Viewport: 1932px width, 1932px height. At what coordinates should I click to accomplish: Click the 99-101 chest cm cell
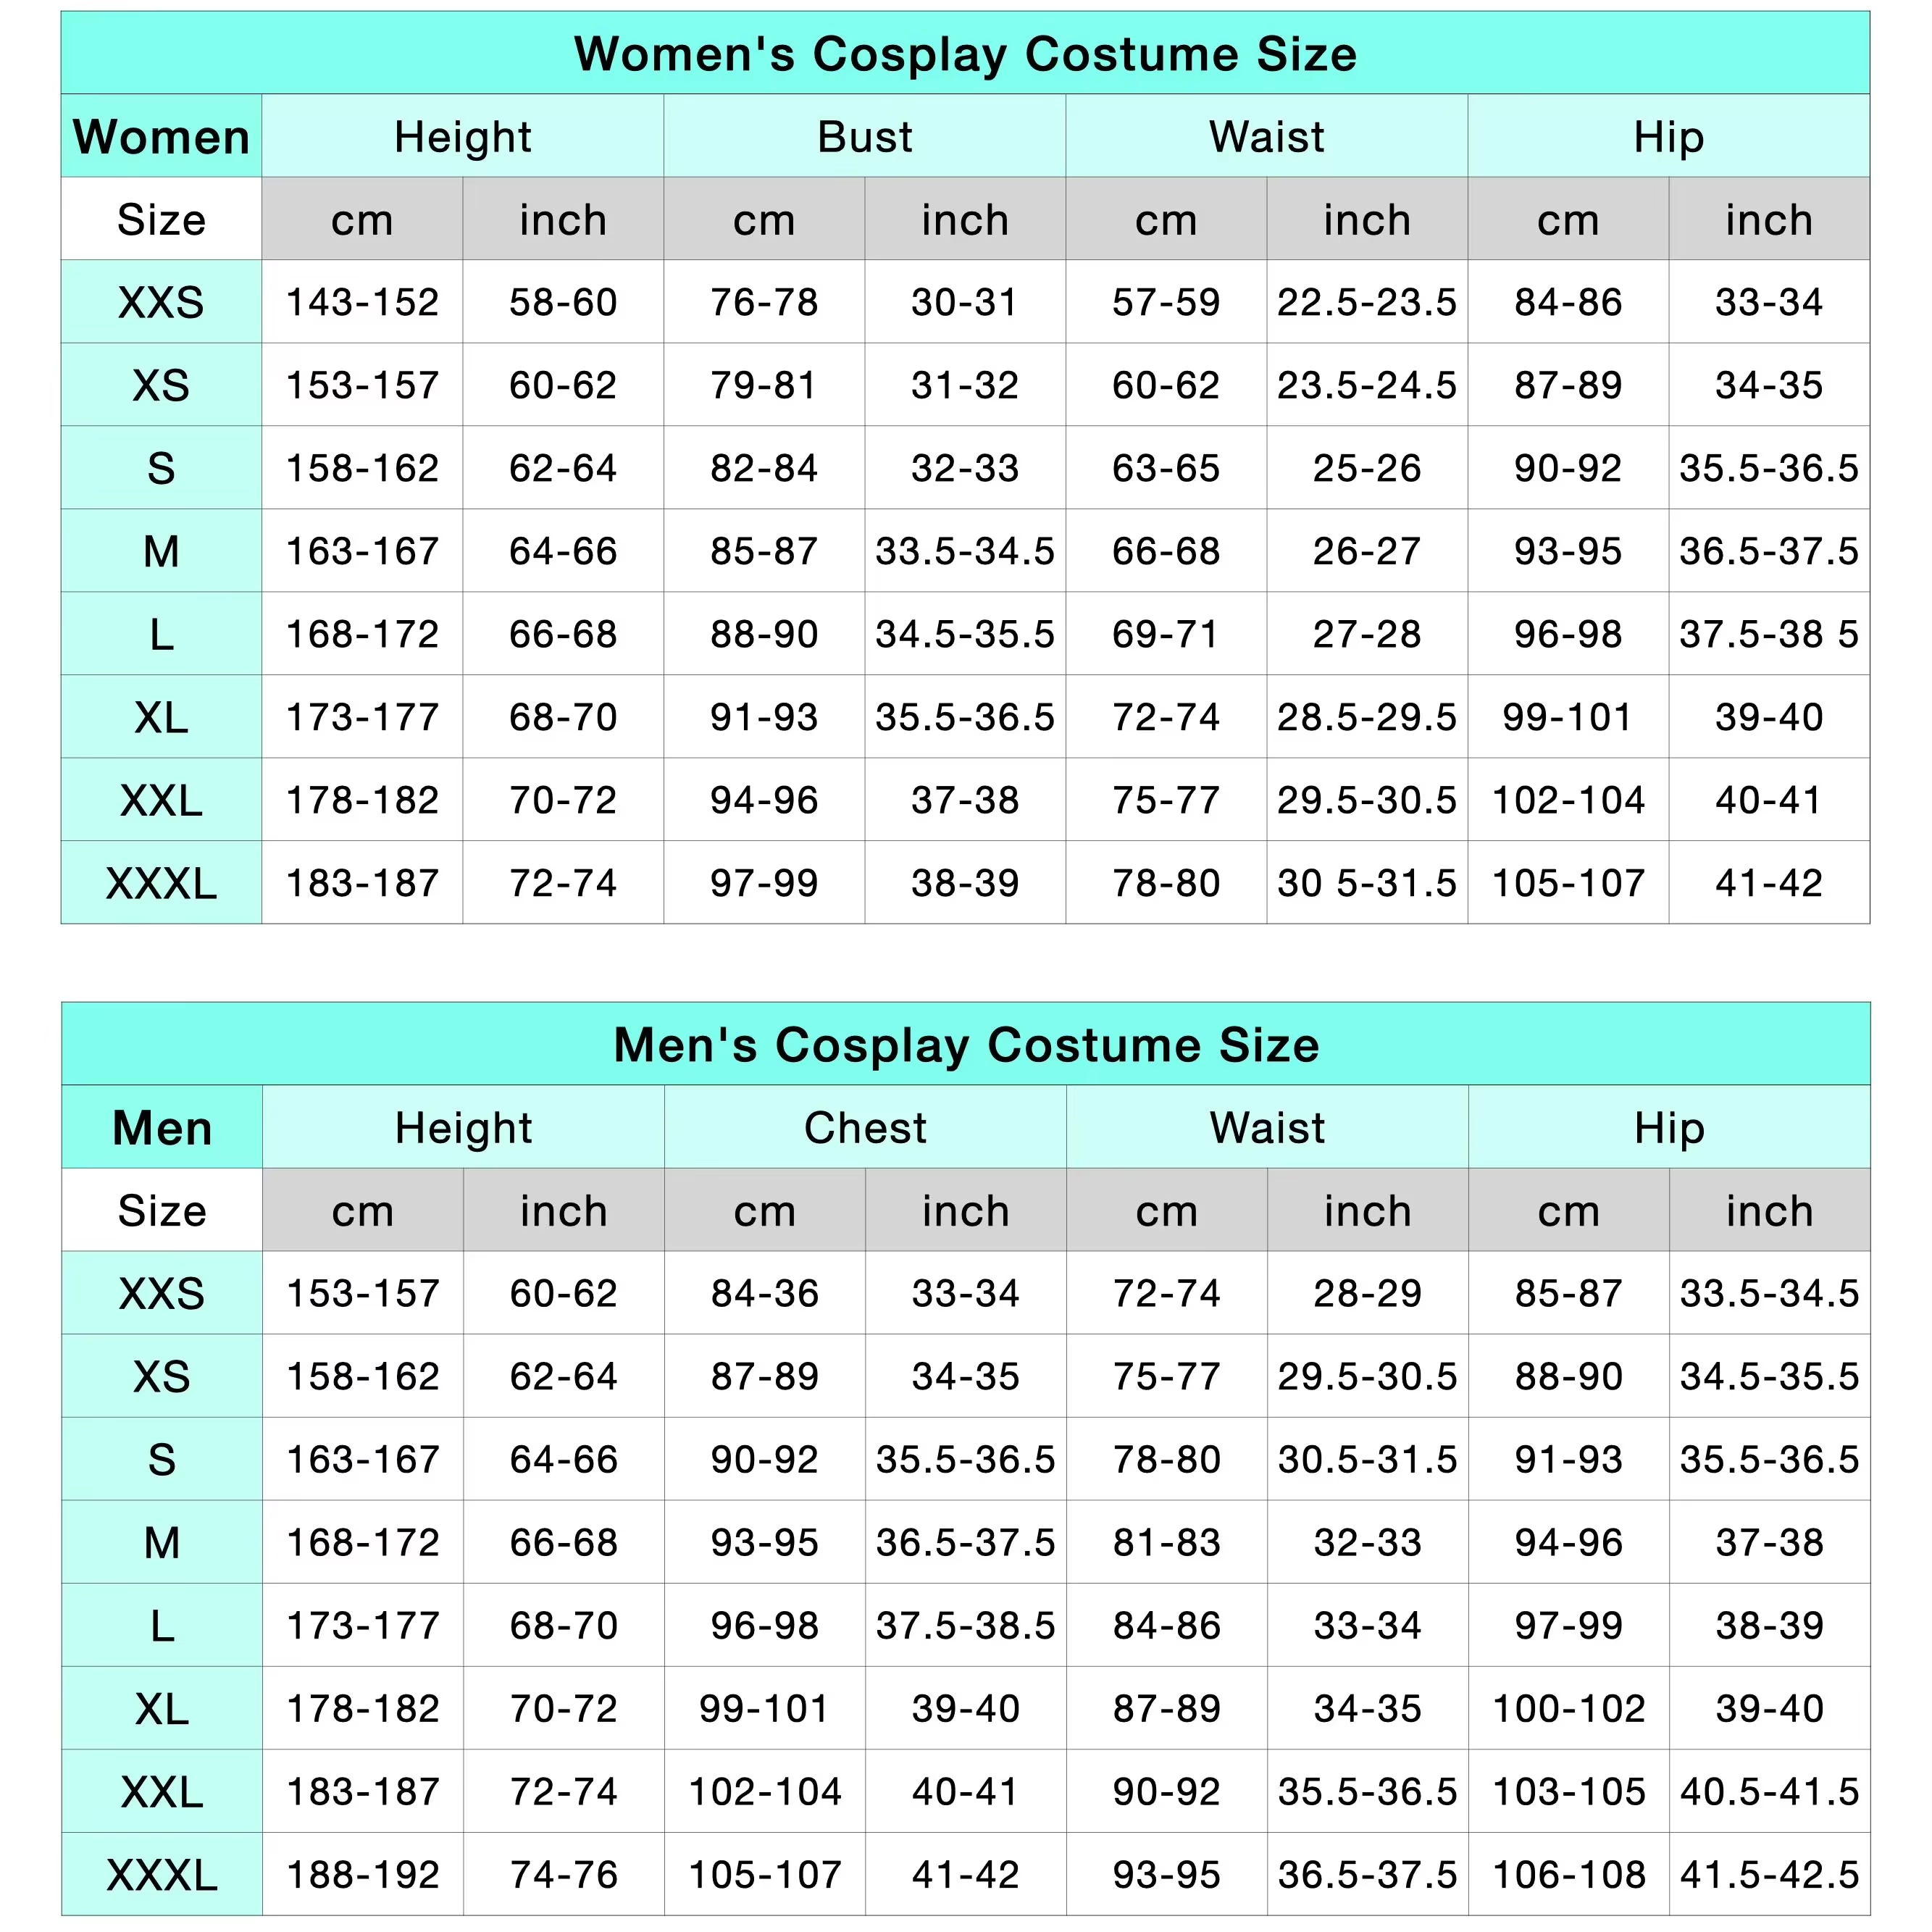pyautogui.click(x=765, y=1709)
